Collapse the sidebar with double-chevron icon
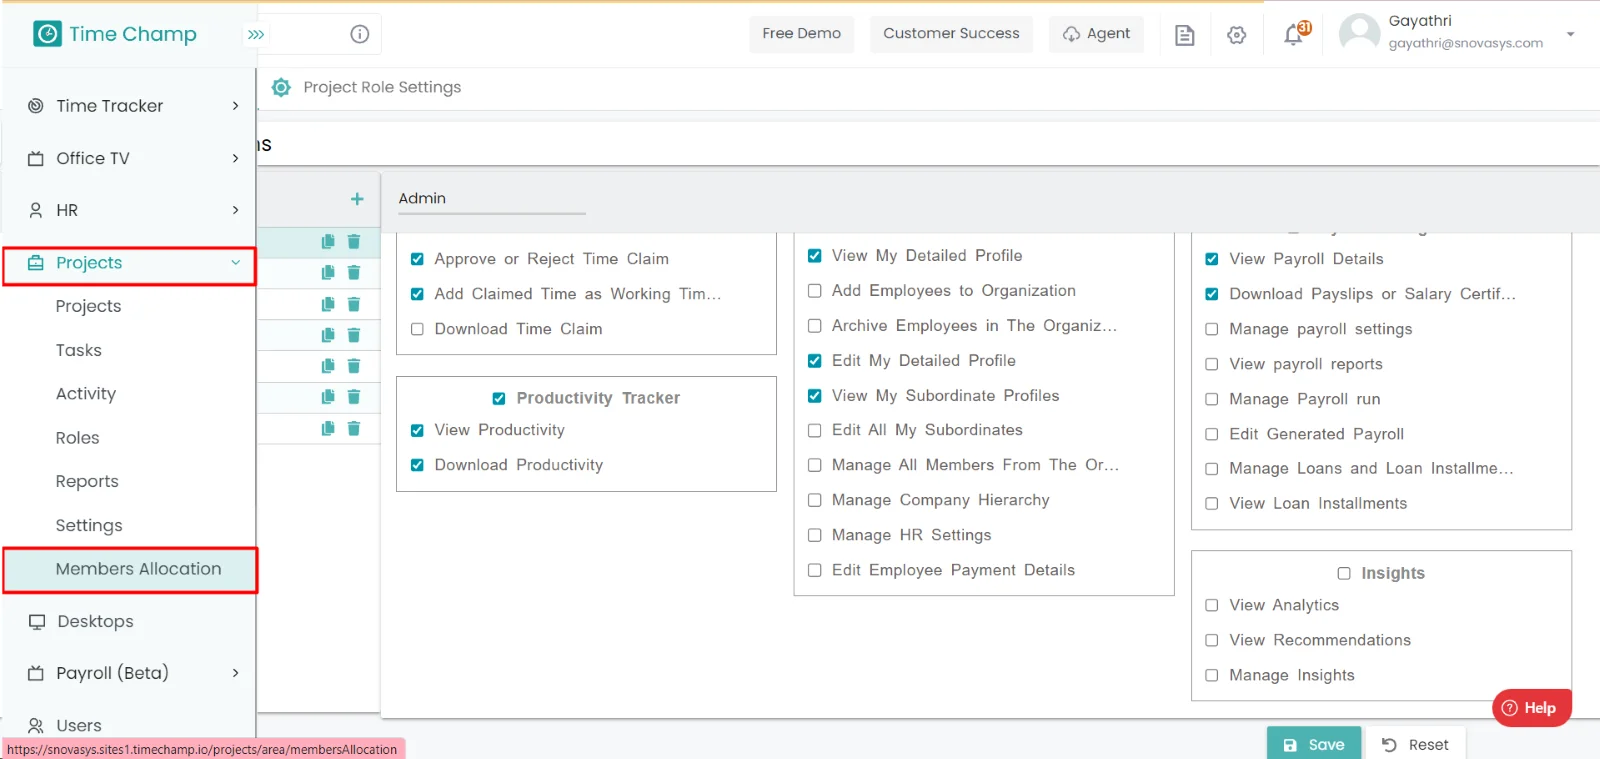Image resolution: width=1600 pixels, height=759 pixels. coord(256,34)
